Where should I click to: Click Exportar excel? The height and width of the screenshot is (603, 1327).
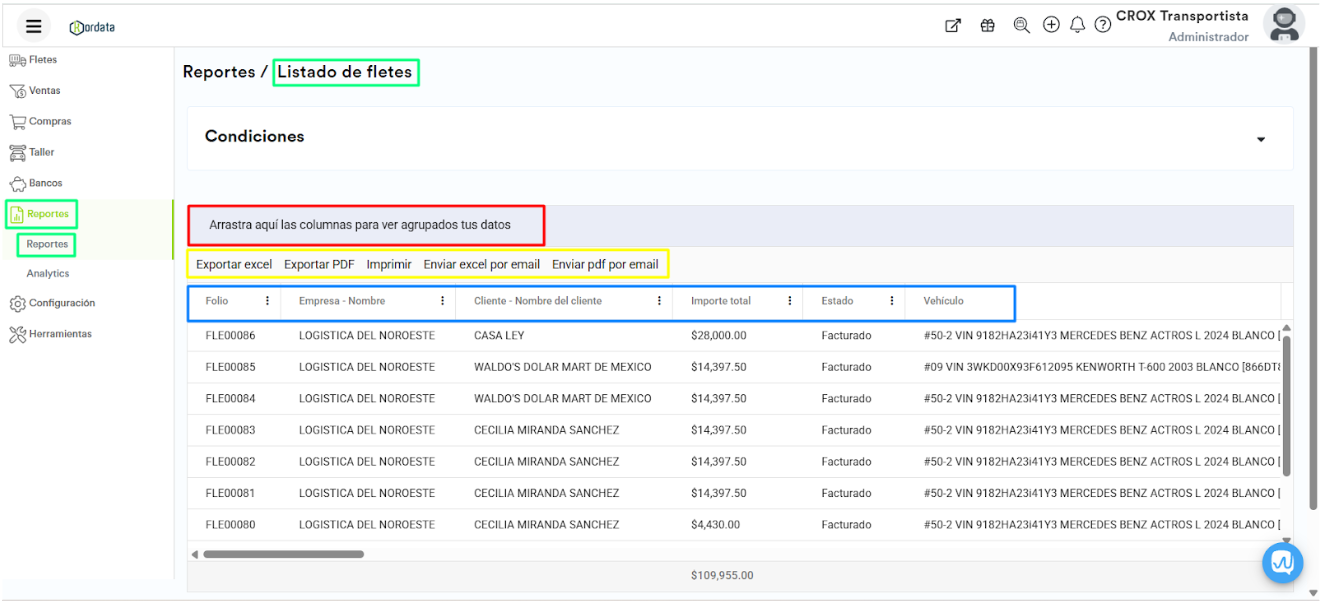point(234,265)
